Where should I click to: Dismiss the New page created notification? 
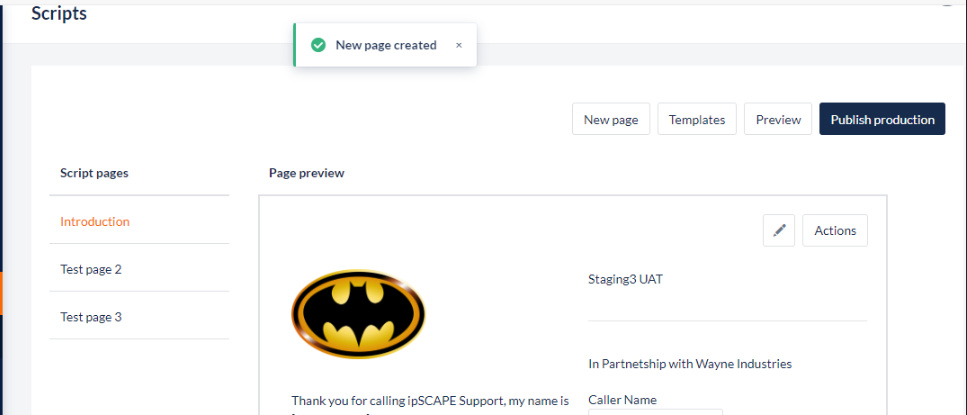[x=459, y=45]
